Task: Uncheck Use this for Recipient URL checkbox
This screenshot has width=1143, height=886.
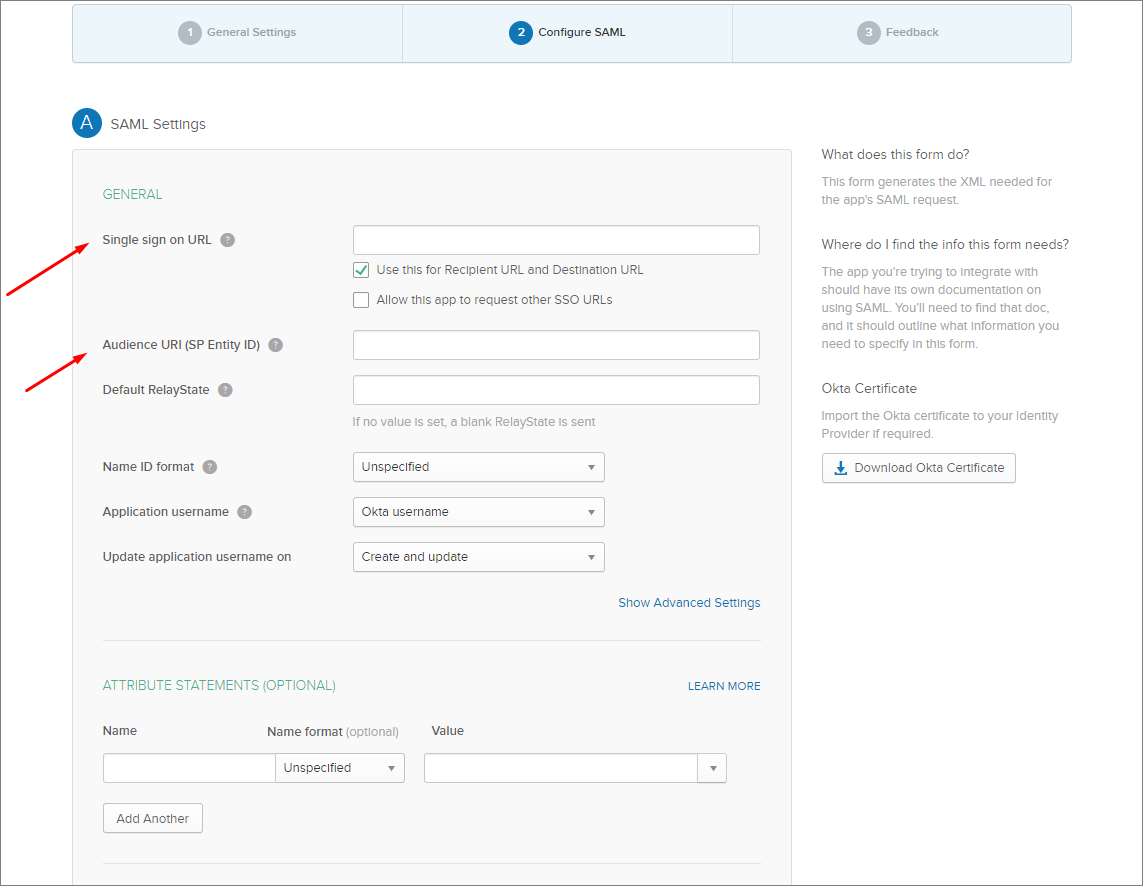Action: pyautogui.click(x=361, y=270)
